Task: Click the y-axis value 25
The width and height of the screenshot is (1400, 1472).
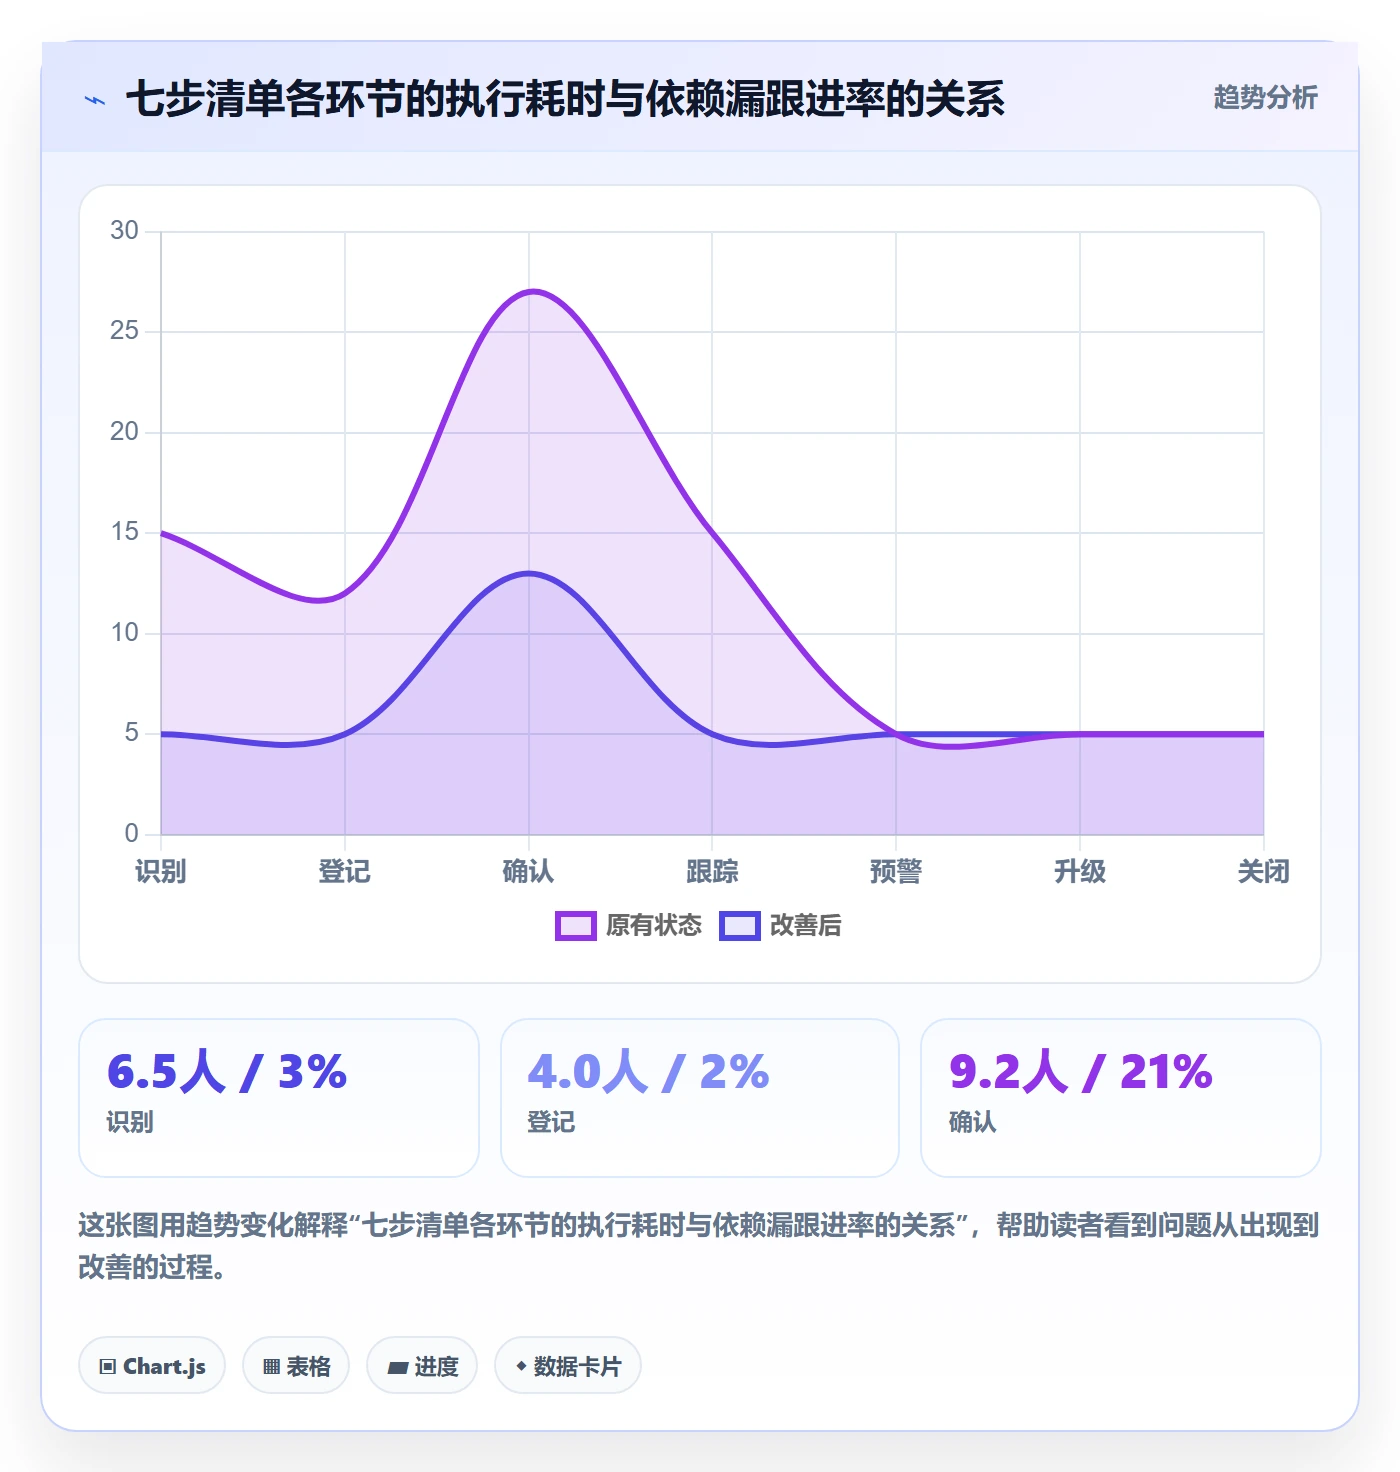Action: [125, 331]
